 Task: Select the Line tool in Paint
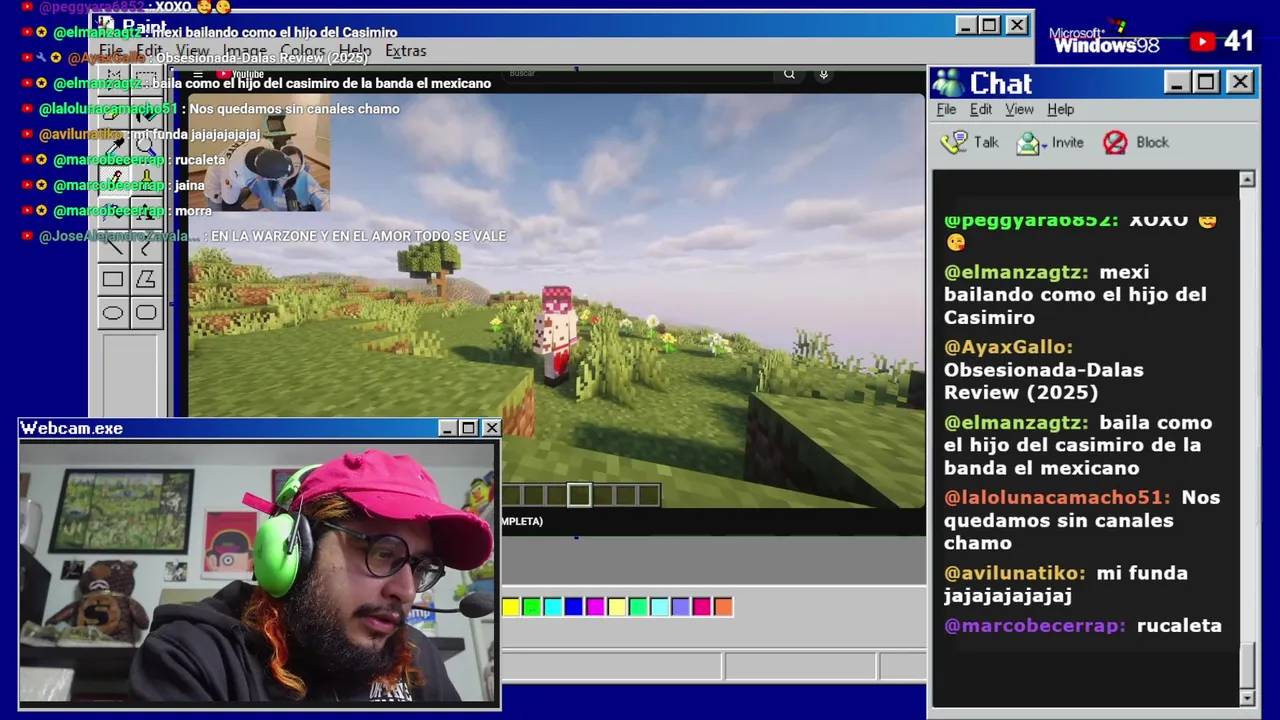[x=113, y=246]
